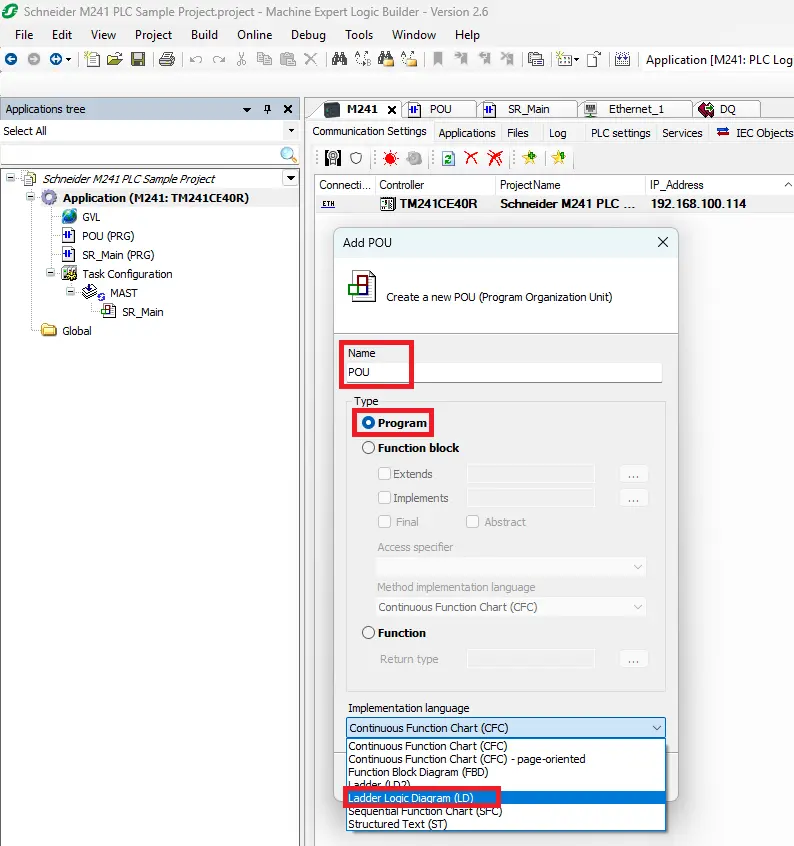Click the navigate back arrow icon

point(11,59)
